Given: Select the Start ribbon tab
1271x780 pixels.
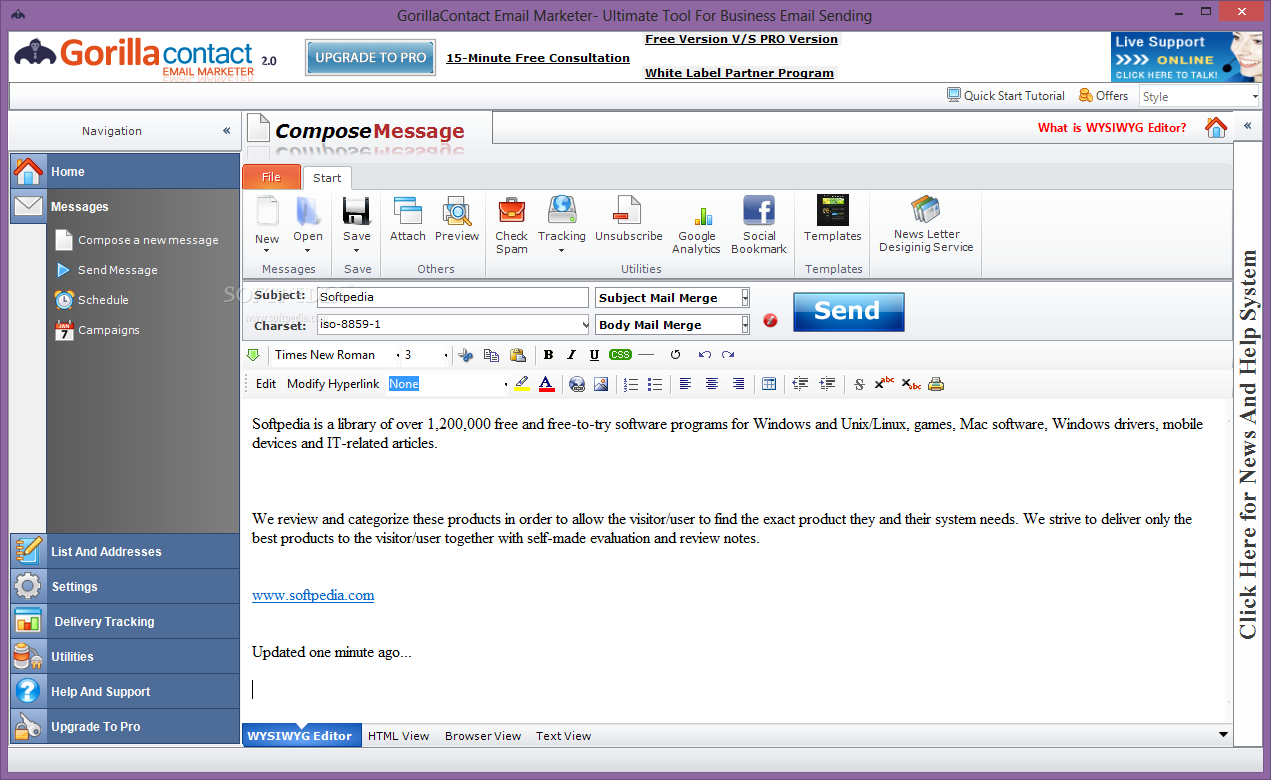Looking at the screenshot, I should [327, 178].
